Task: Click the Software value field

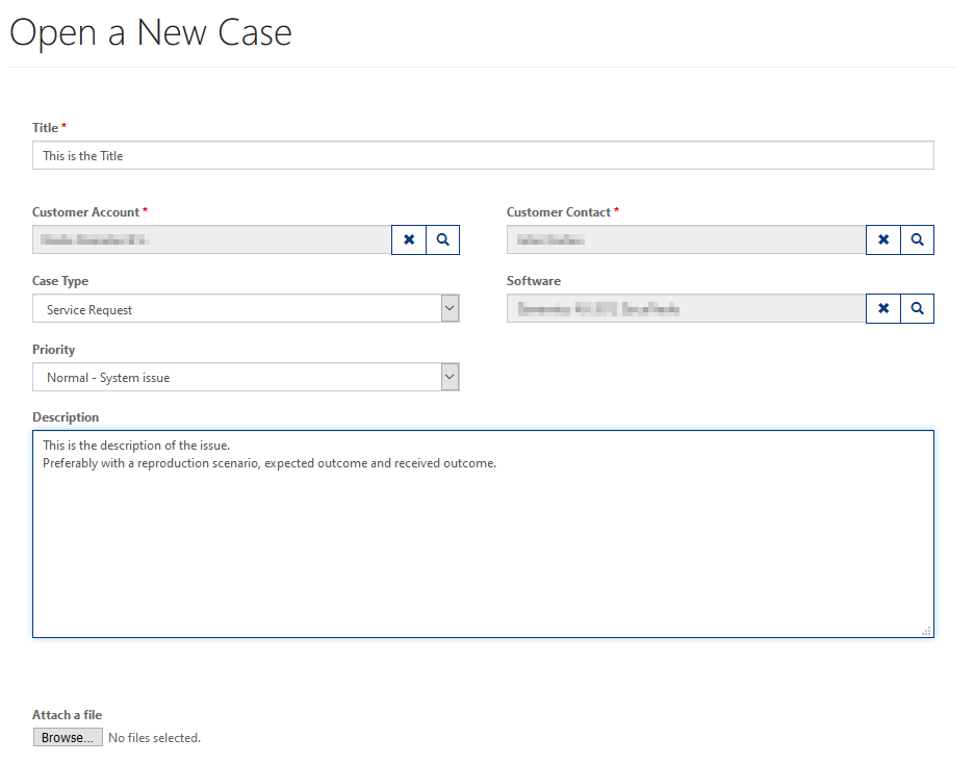Action: (x=685, y=309)
